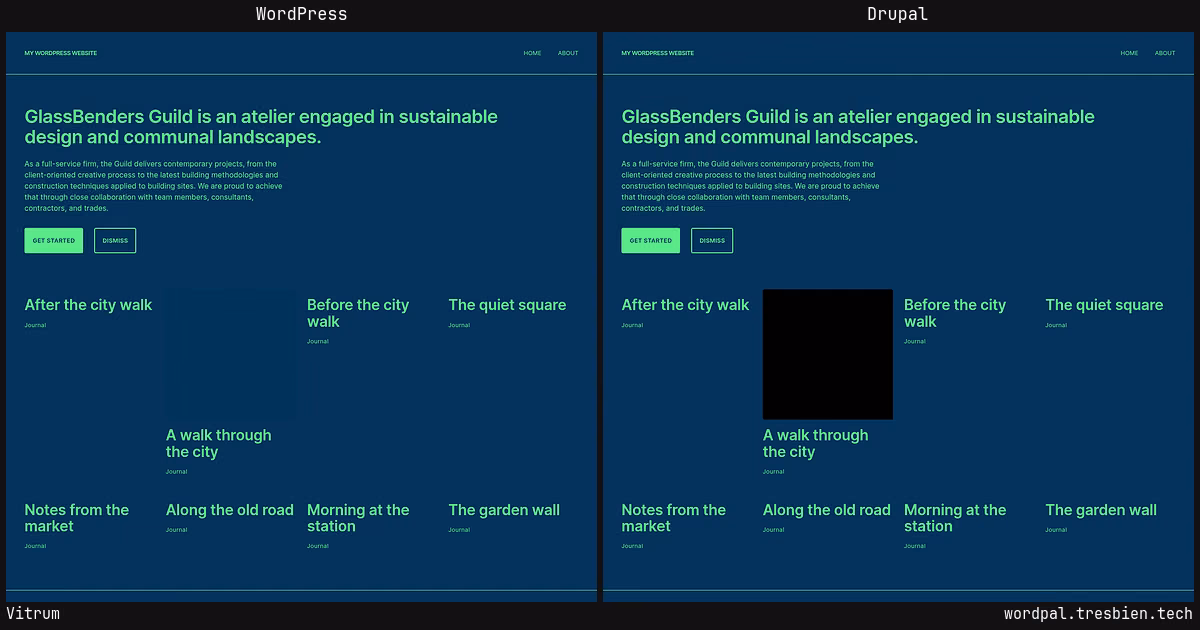
Task: Click Journal under 'After the city walk' in Drupal pane
Action: tap(632, 325)
